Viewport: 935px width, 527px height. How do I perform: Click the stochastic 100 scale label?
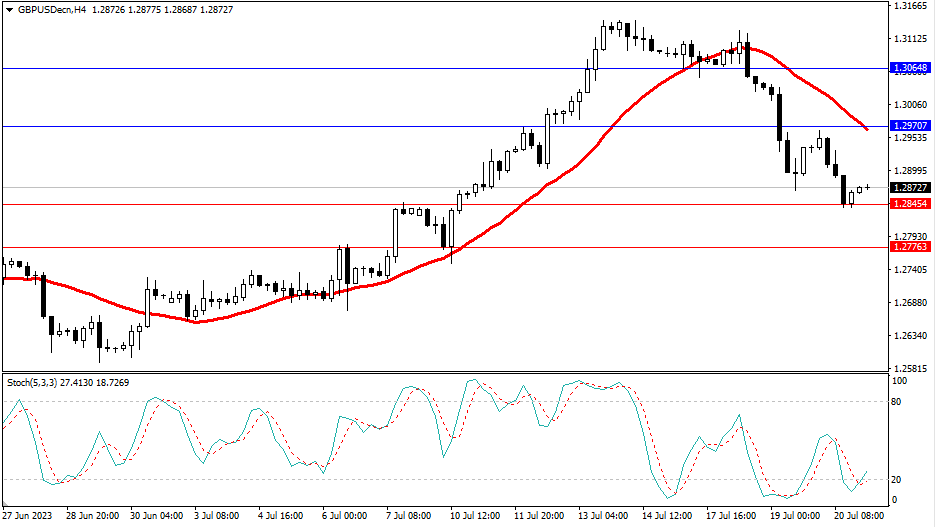click(899, 381)
